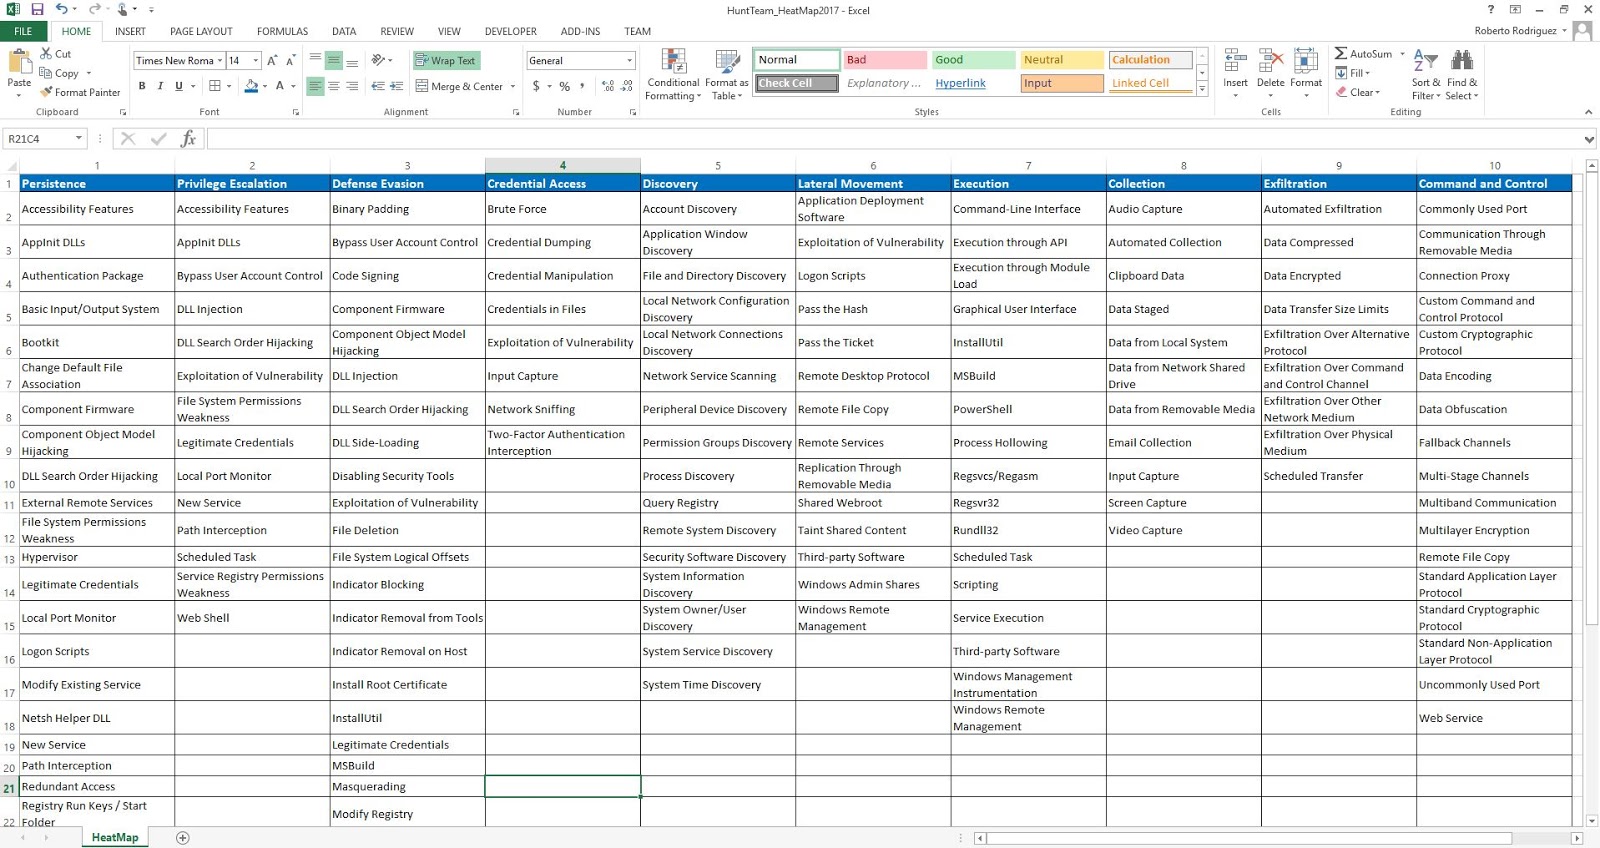This screenshot has width=1600, height=848.
Task: Click the Paste clipboard icon
Action: point(19,63)
